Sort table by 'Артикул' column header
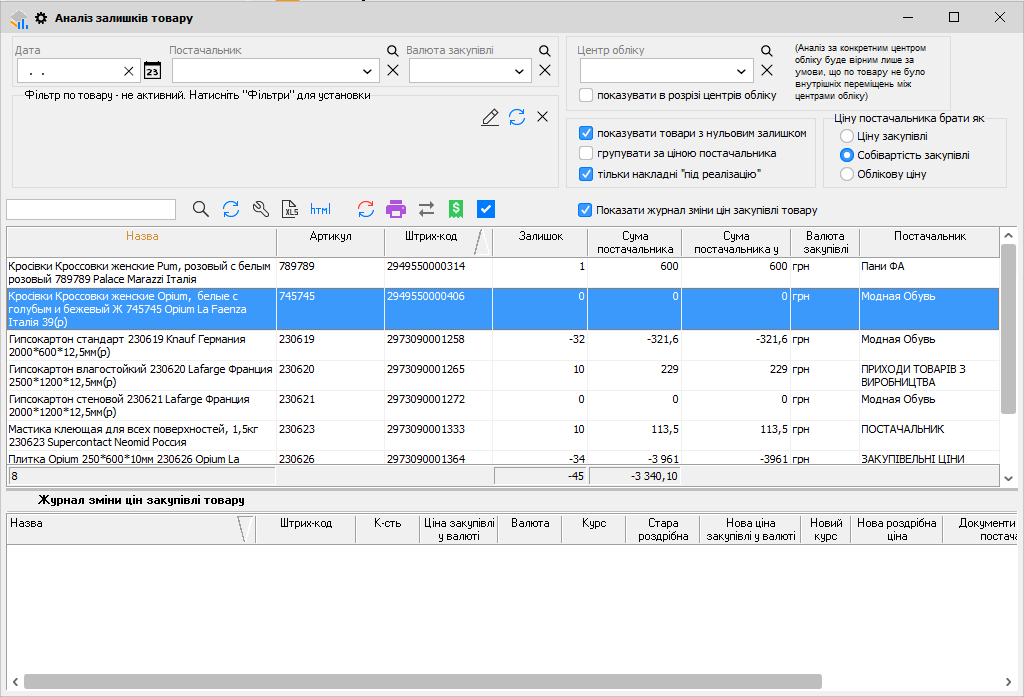The image size is (1024, 697). pyautogui.click(x=330, y=237)
